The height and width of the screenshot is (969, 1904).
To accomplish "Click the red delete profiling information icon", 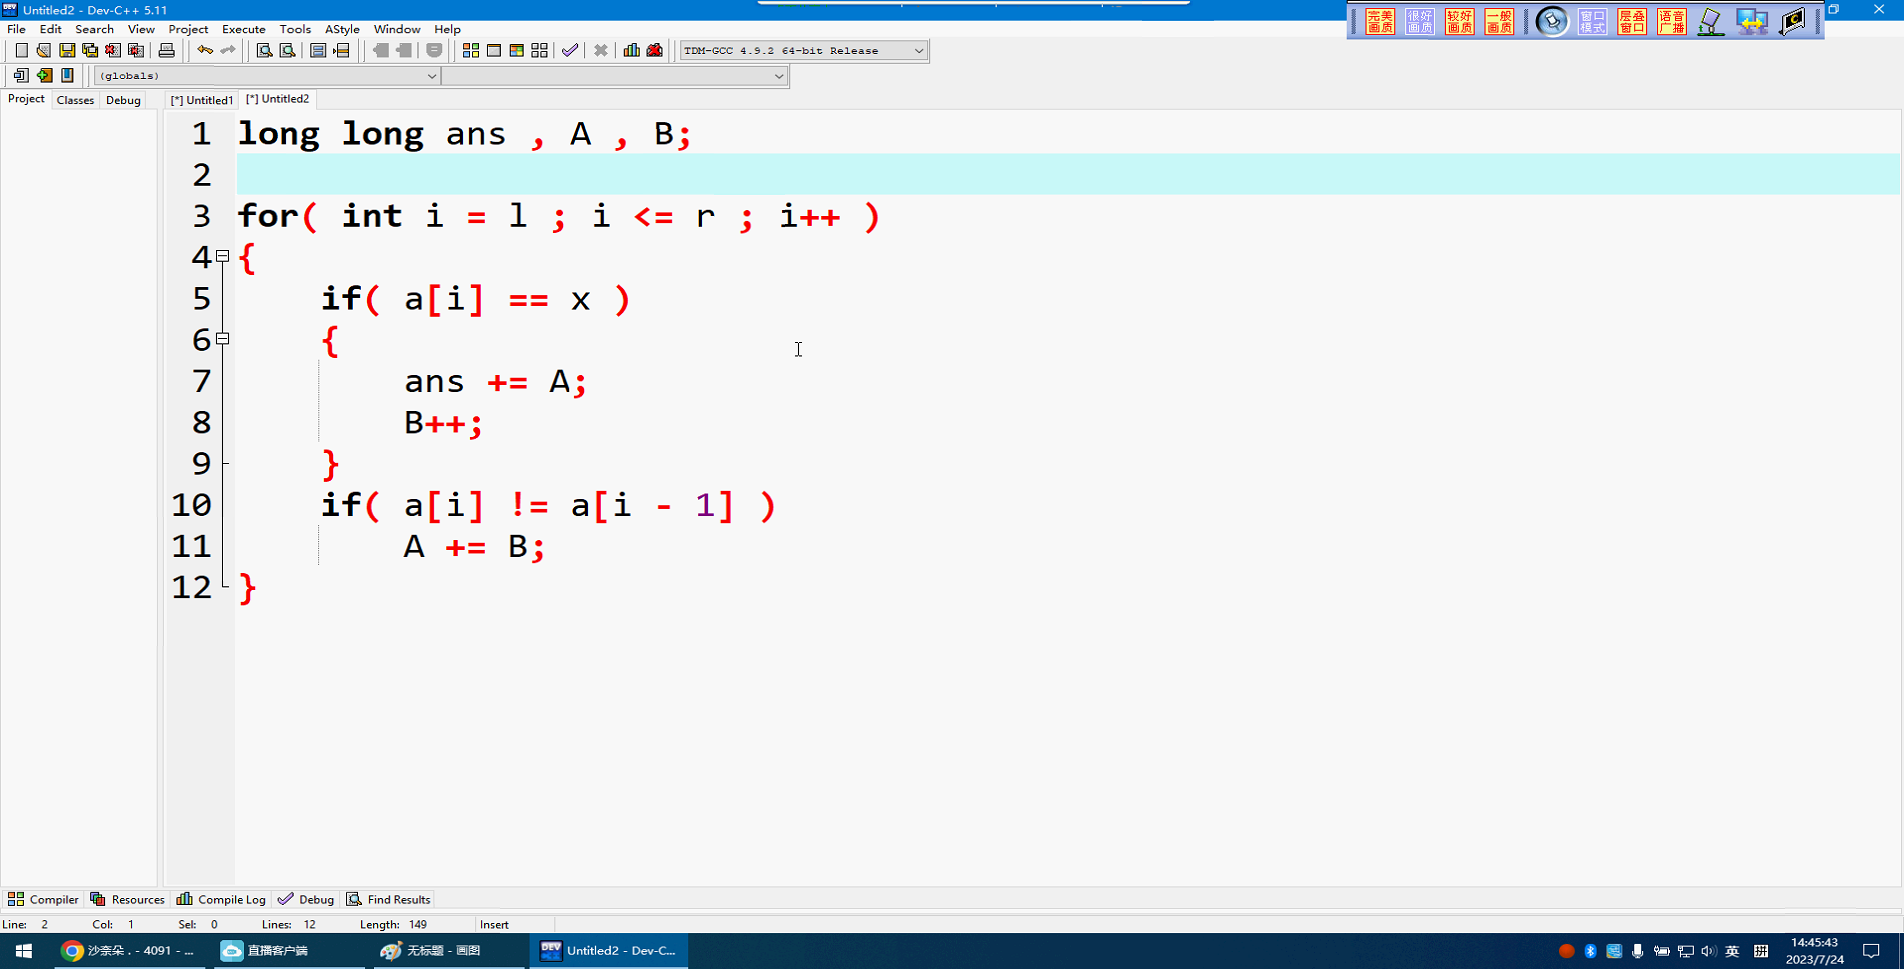I will tap(655, 50).
